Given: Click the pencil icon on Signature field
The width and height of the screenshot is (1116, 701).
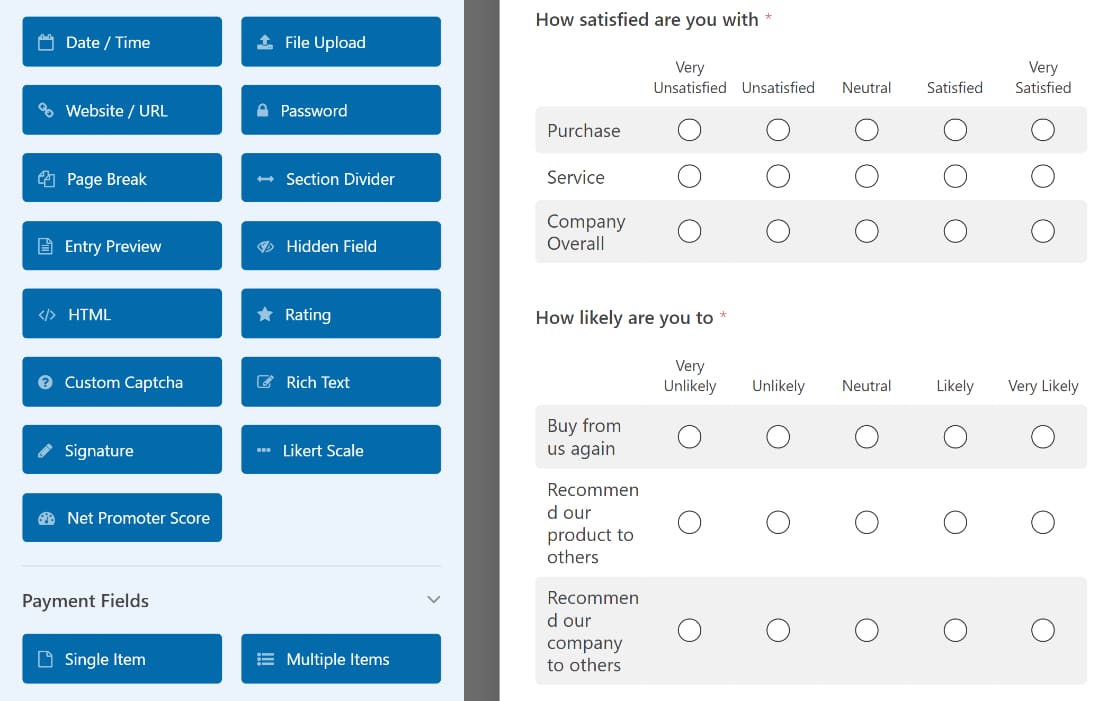Looking at the screenshot, I should (x=45, y=450).
